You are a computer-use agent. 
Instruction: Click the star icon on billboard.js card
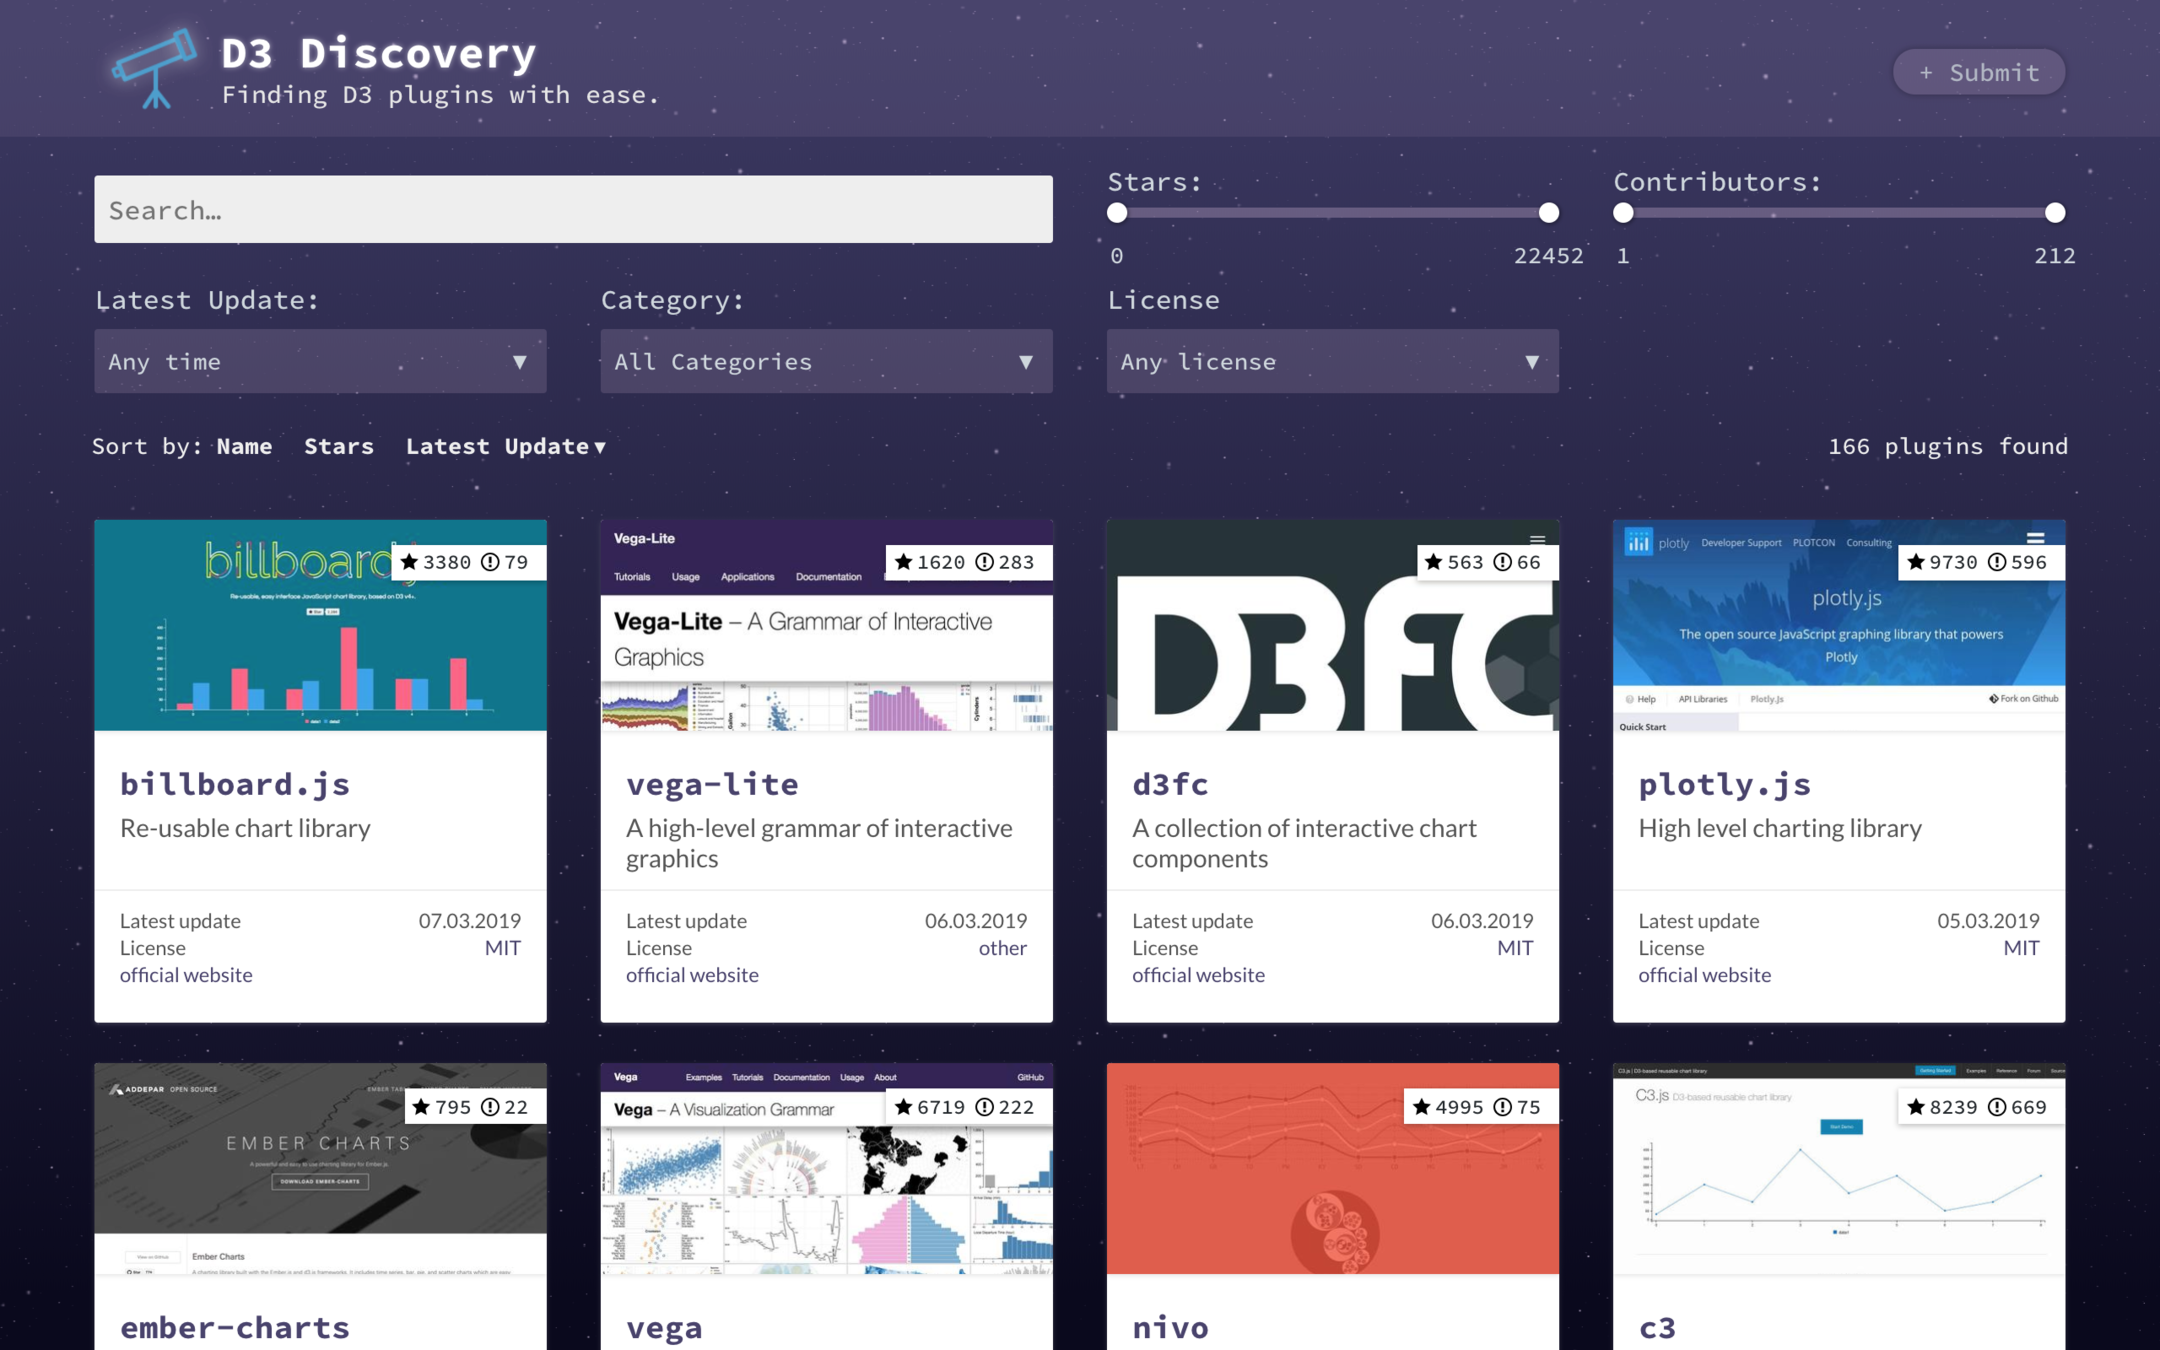click(409, 562)
